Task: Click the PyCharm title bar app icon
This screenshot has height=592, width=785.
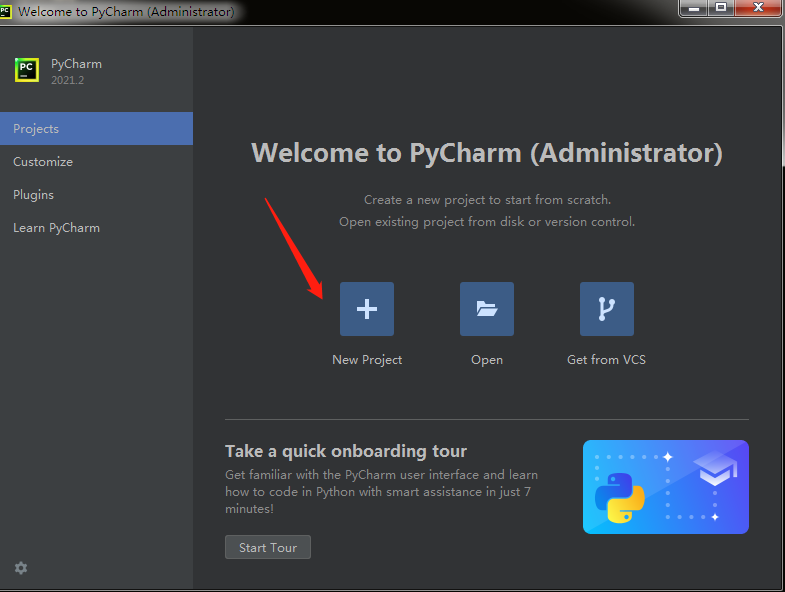Action: pos(6,11)
